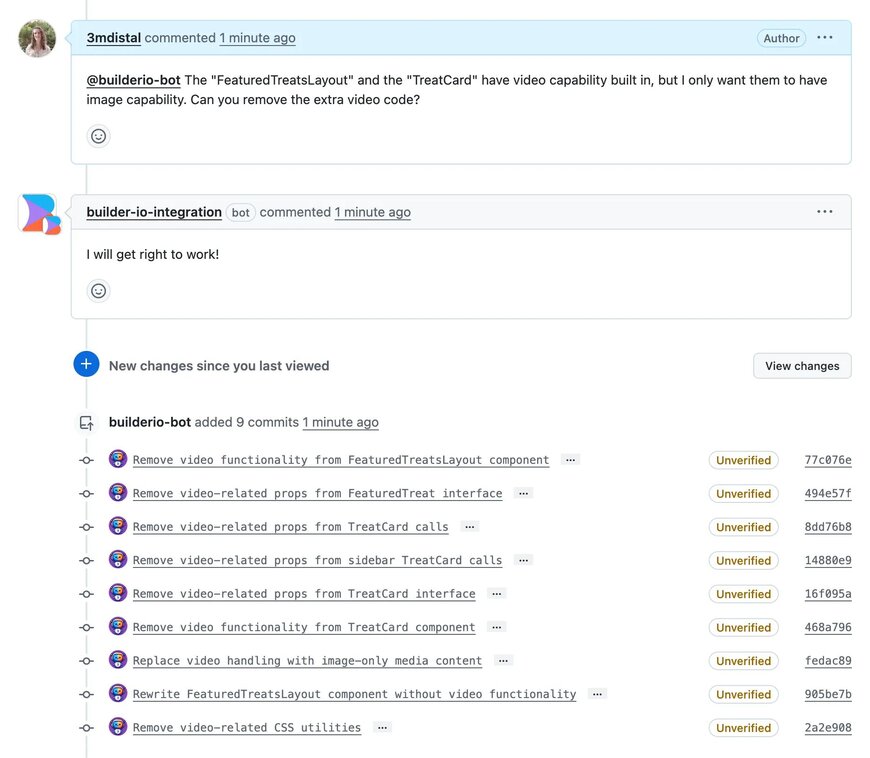Open the Unverified badge on commit 77c076e
The image size is (870, 758).
743,460
